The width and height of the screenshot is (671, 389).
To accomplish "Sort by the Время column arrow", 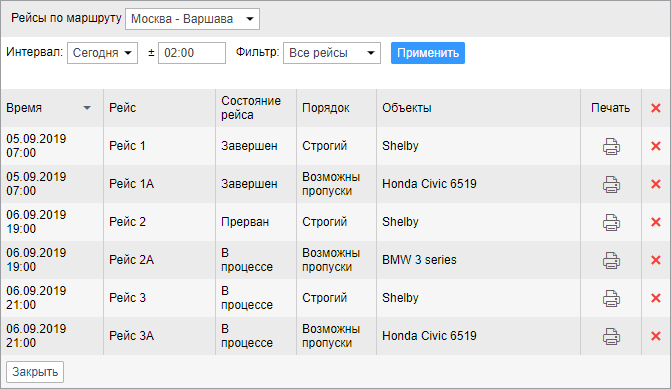I will (87, 108).
